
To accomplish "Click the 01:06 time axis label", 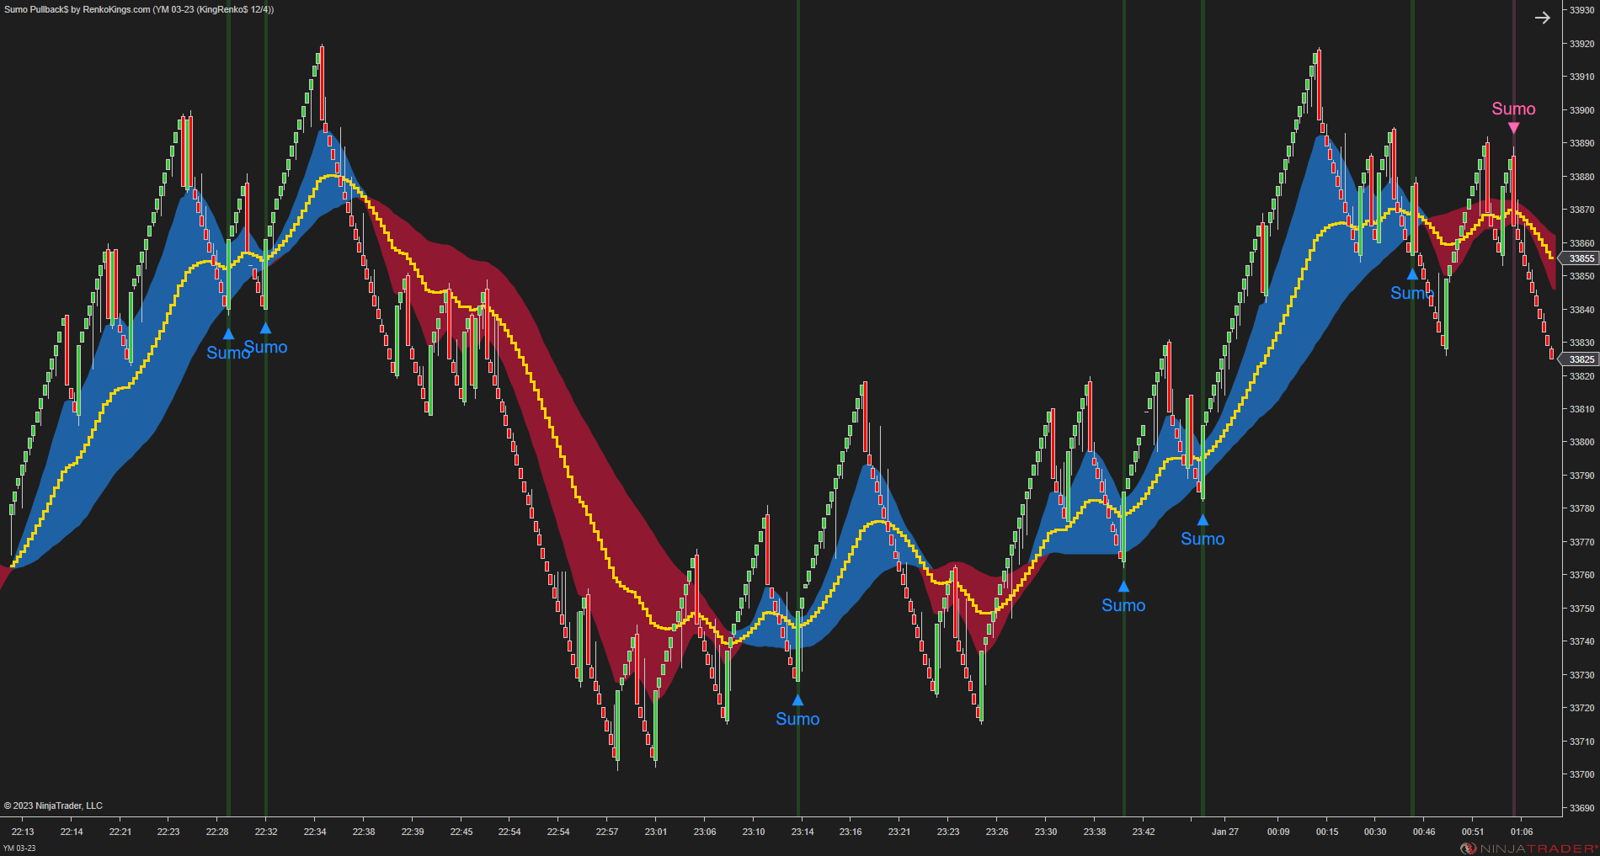I will pos(1520,831).
